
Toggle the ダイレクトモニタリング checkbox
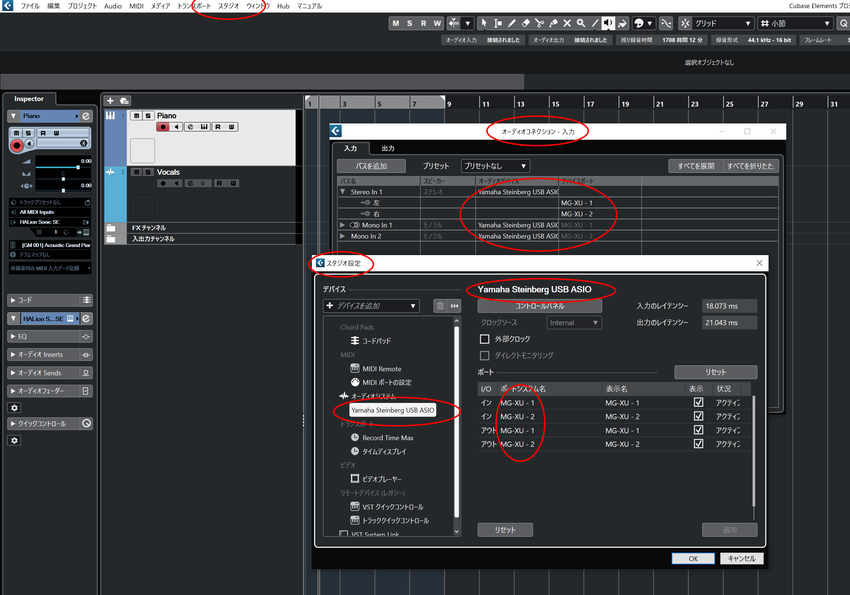click(485, 355)
